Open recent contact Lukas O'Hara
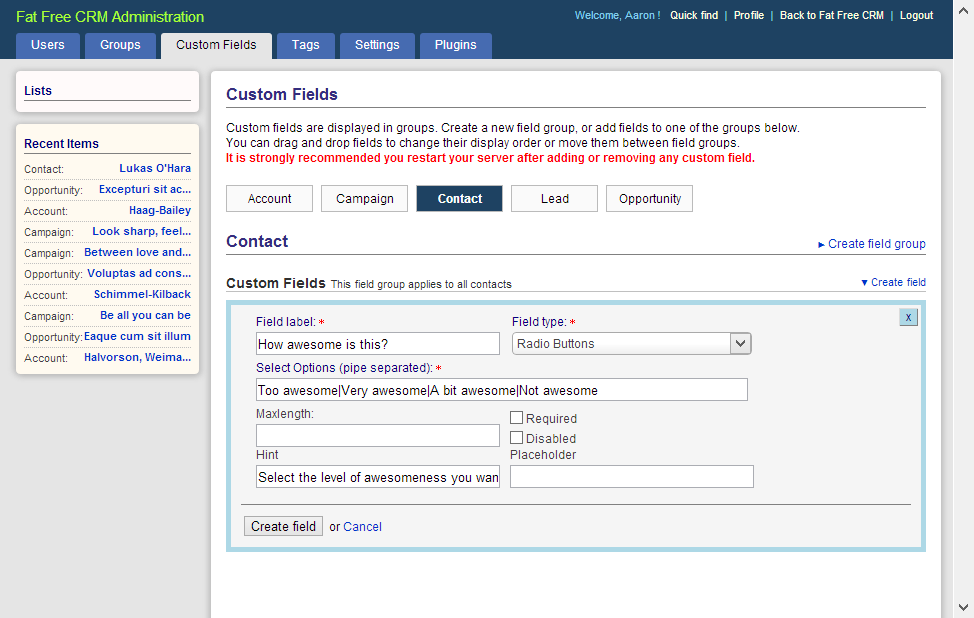The width and height of the screenshot is (974, 618). [x=155, y=169]
